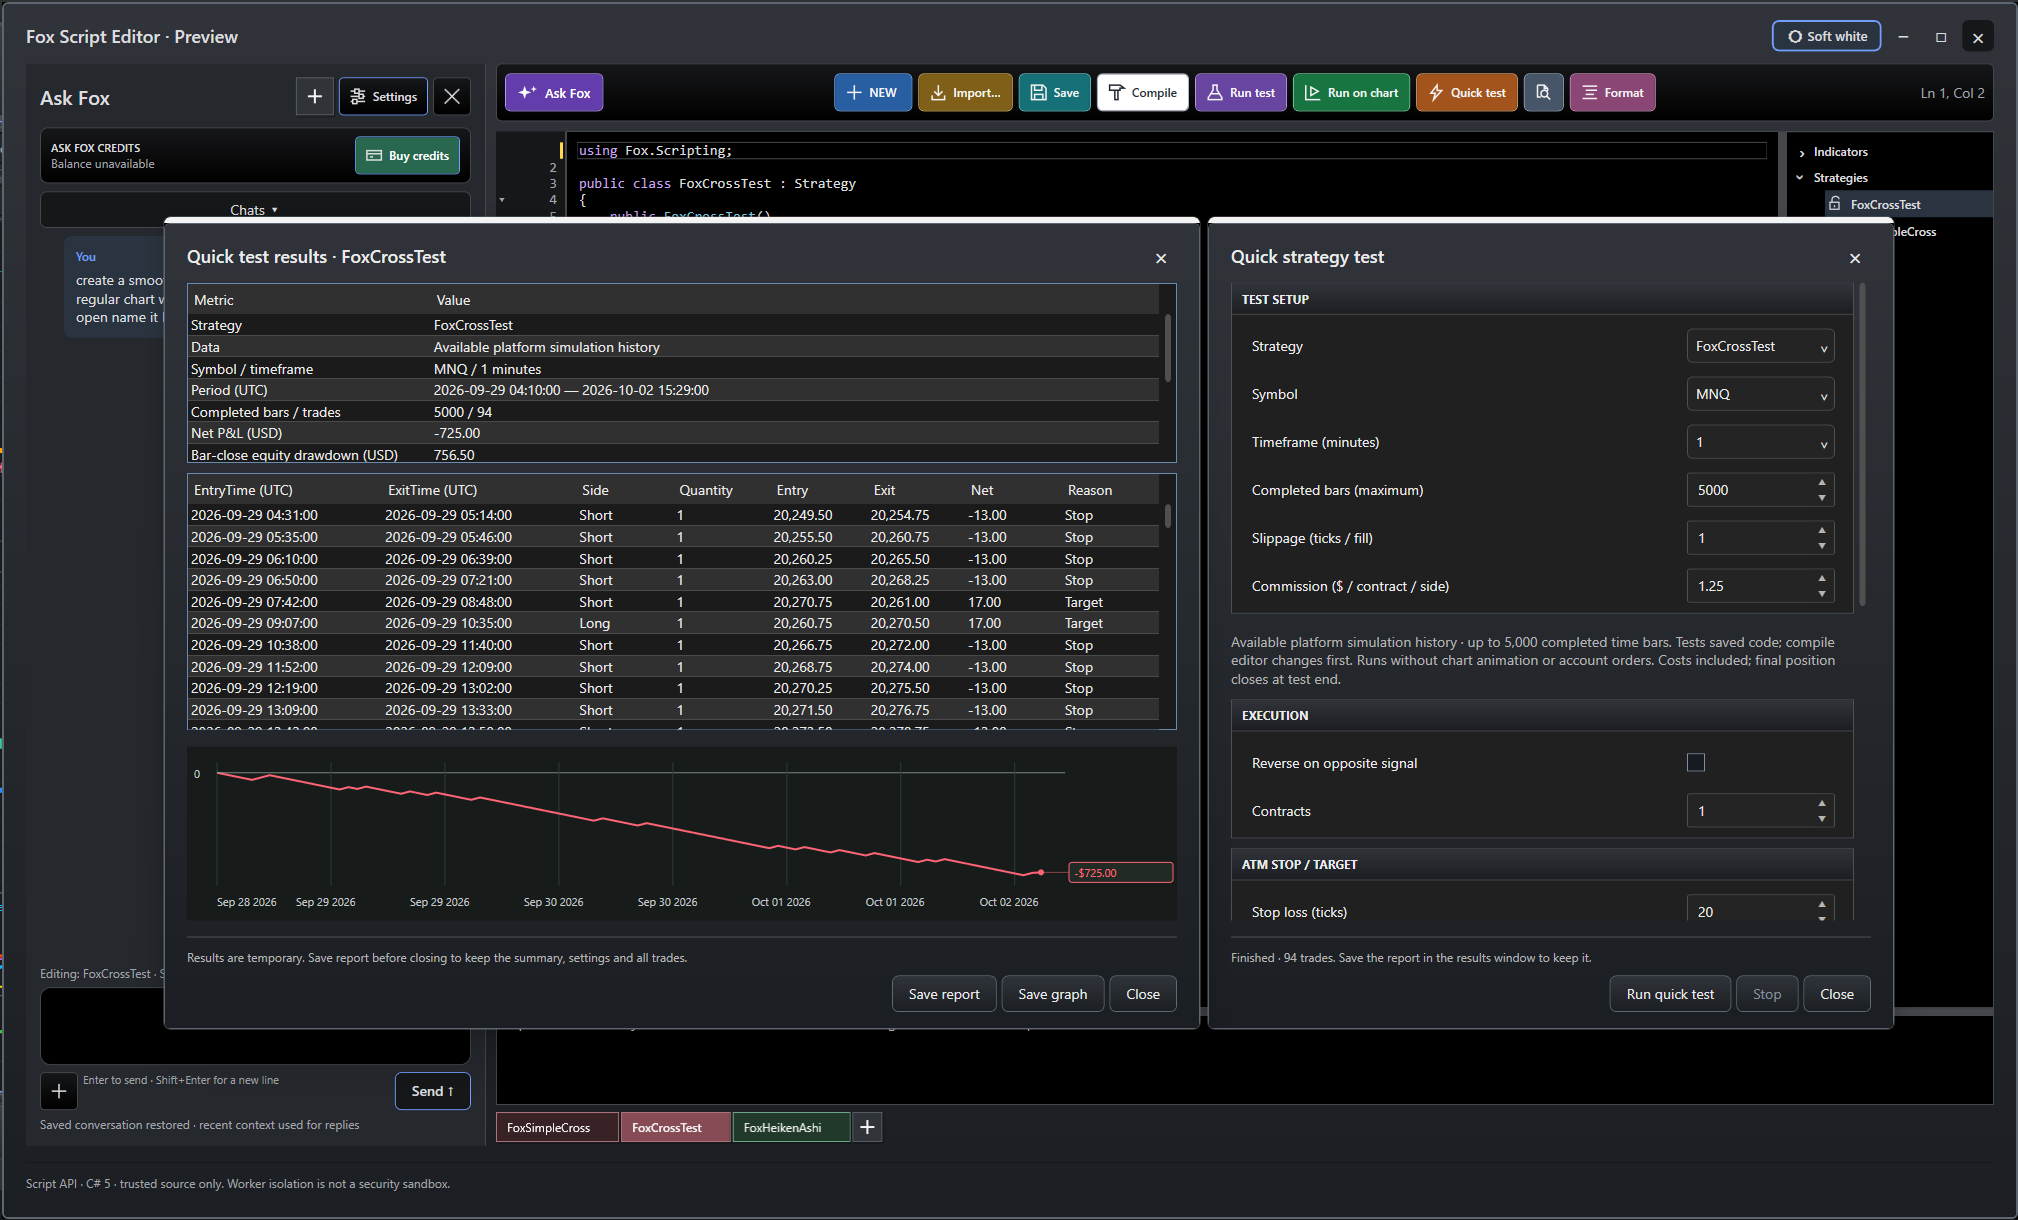This screenshot has height=1220, width=2018.
Task: Click the find-in-document icon button
Action: (x=1543, y=93)
